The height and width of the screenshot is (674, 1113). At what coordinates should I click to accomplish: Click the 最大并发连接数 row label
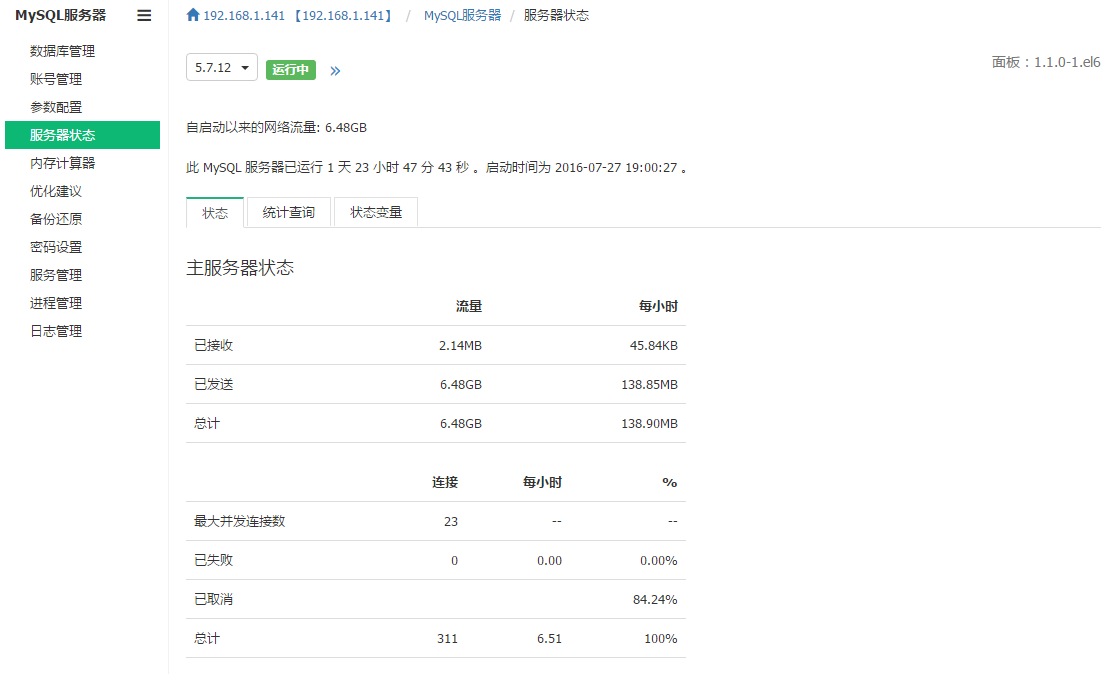coord(239,521)
